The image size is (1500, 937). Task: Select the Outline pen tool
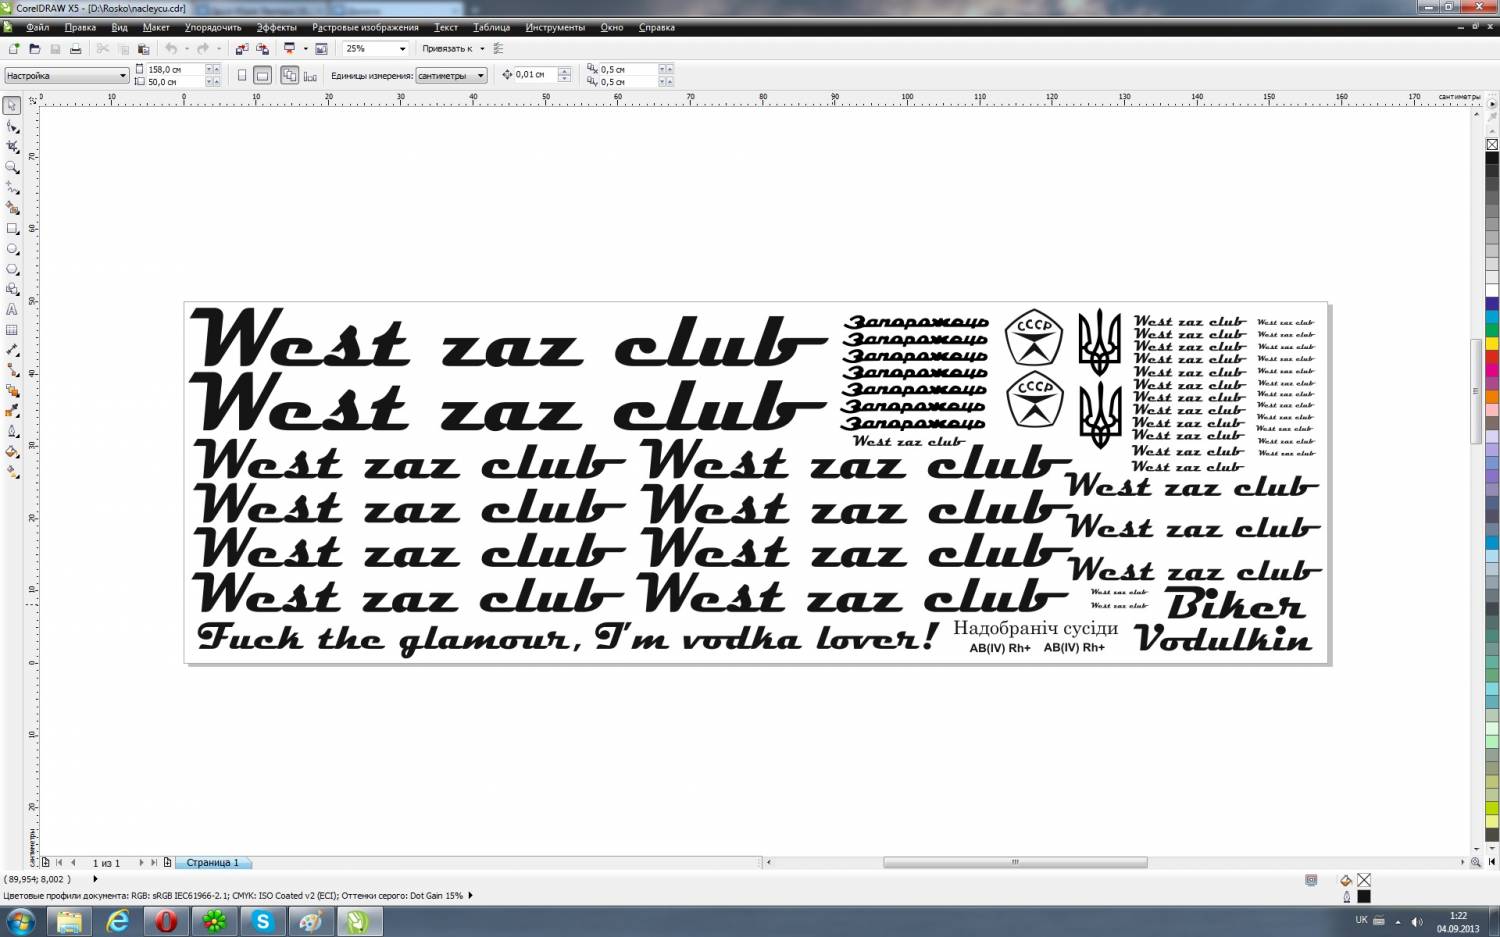12,431
